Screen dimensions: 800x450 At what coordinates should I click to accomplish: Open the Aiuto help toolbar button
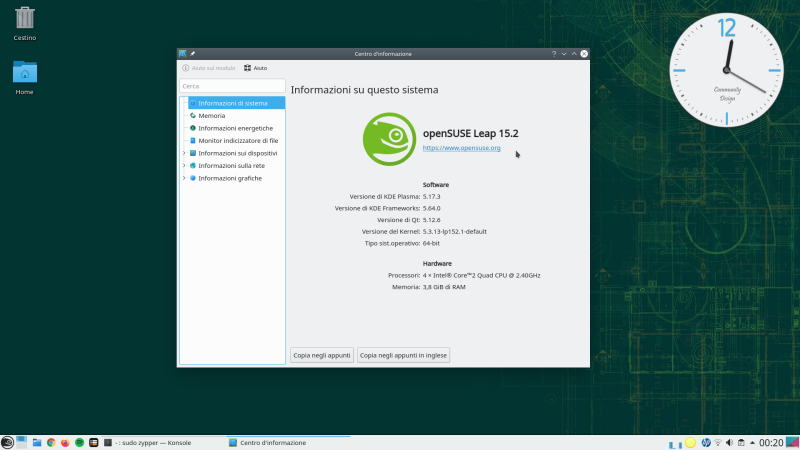(x=256, y=68)
